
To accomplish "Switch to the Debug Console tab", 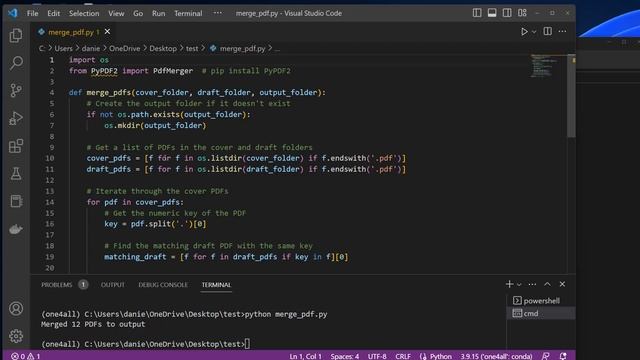I will pyautogui.click(x=163, y=284).
